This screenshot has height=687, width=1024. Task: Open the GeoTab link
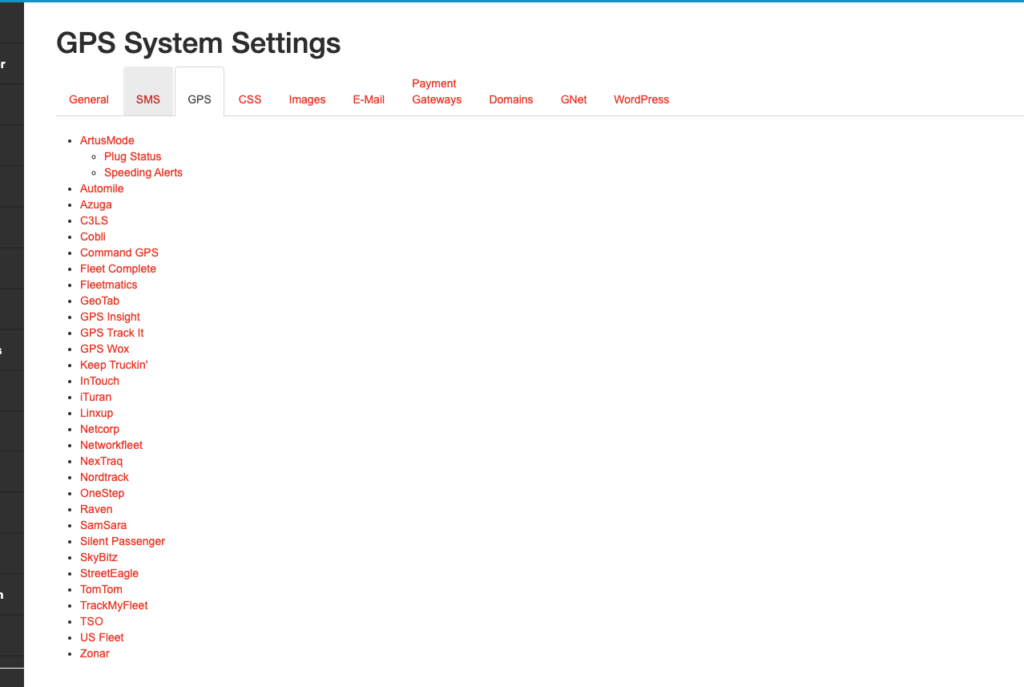[100, 300]
